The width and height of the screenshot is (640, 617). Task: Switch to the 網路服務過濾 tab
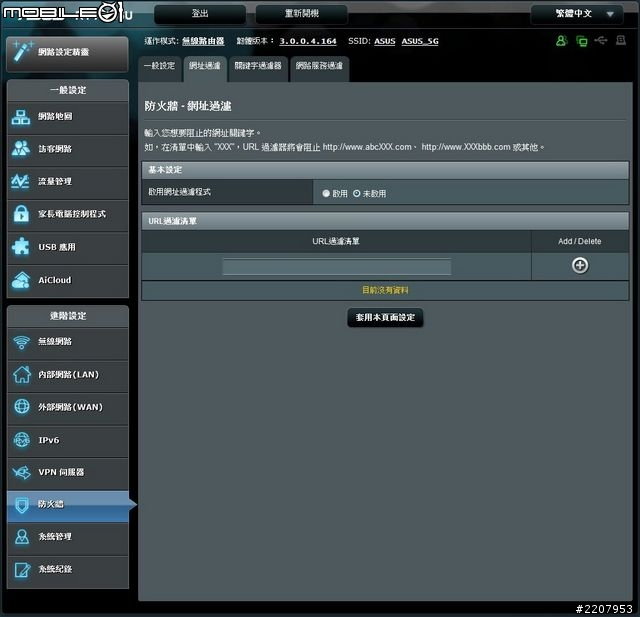click(x=318, y=66)
